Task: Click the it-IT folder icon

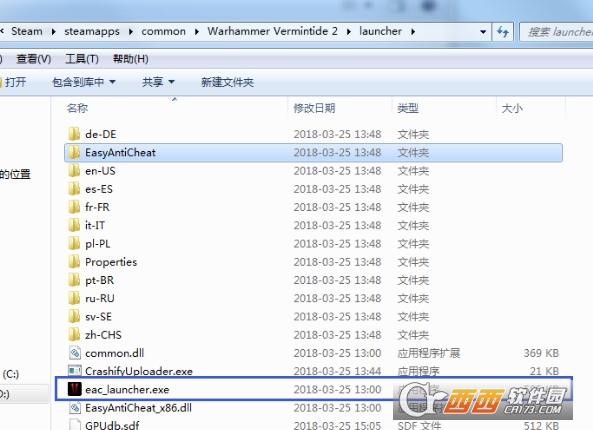Action: click(74, 225)
